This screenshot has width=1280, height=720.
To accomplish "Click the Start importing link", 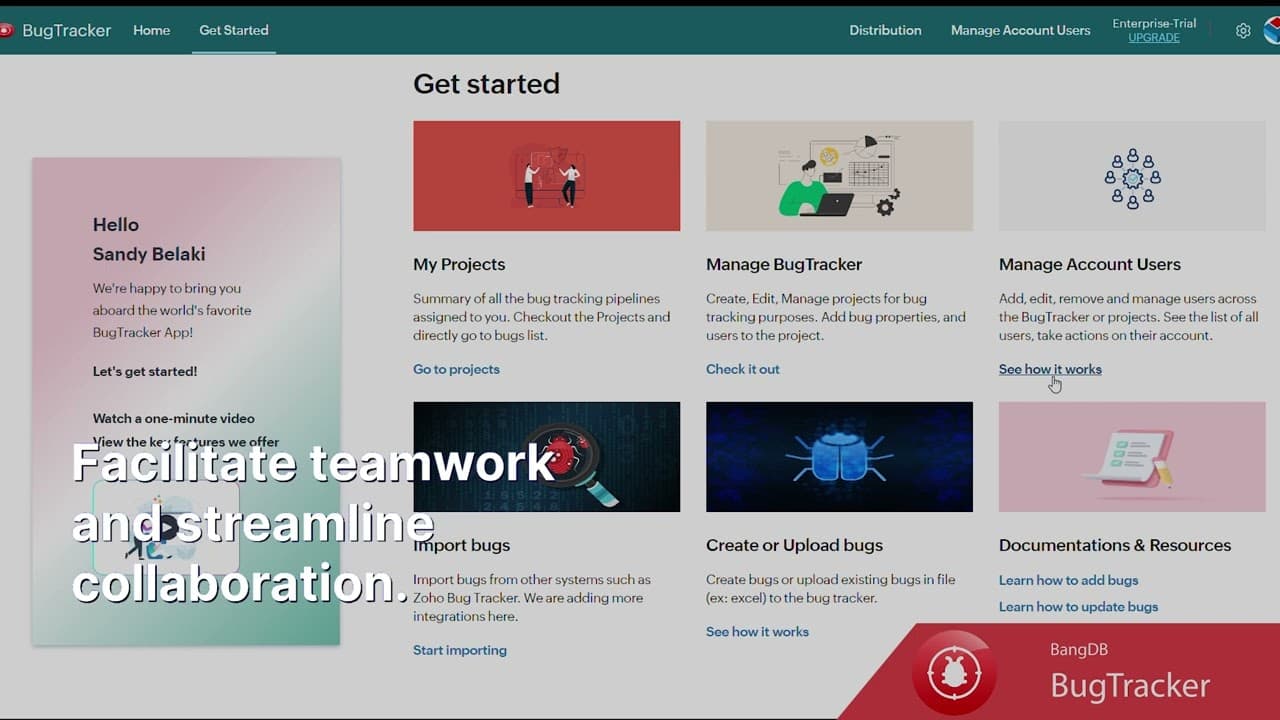I will [x=460, y=650].
